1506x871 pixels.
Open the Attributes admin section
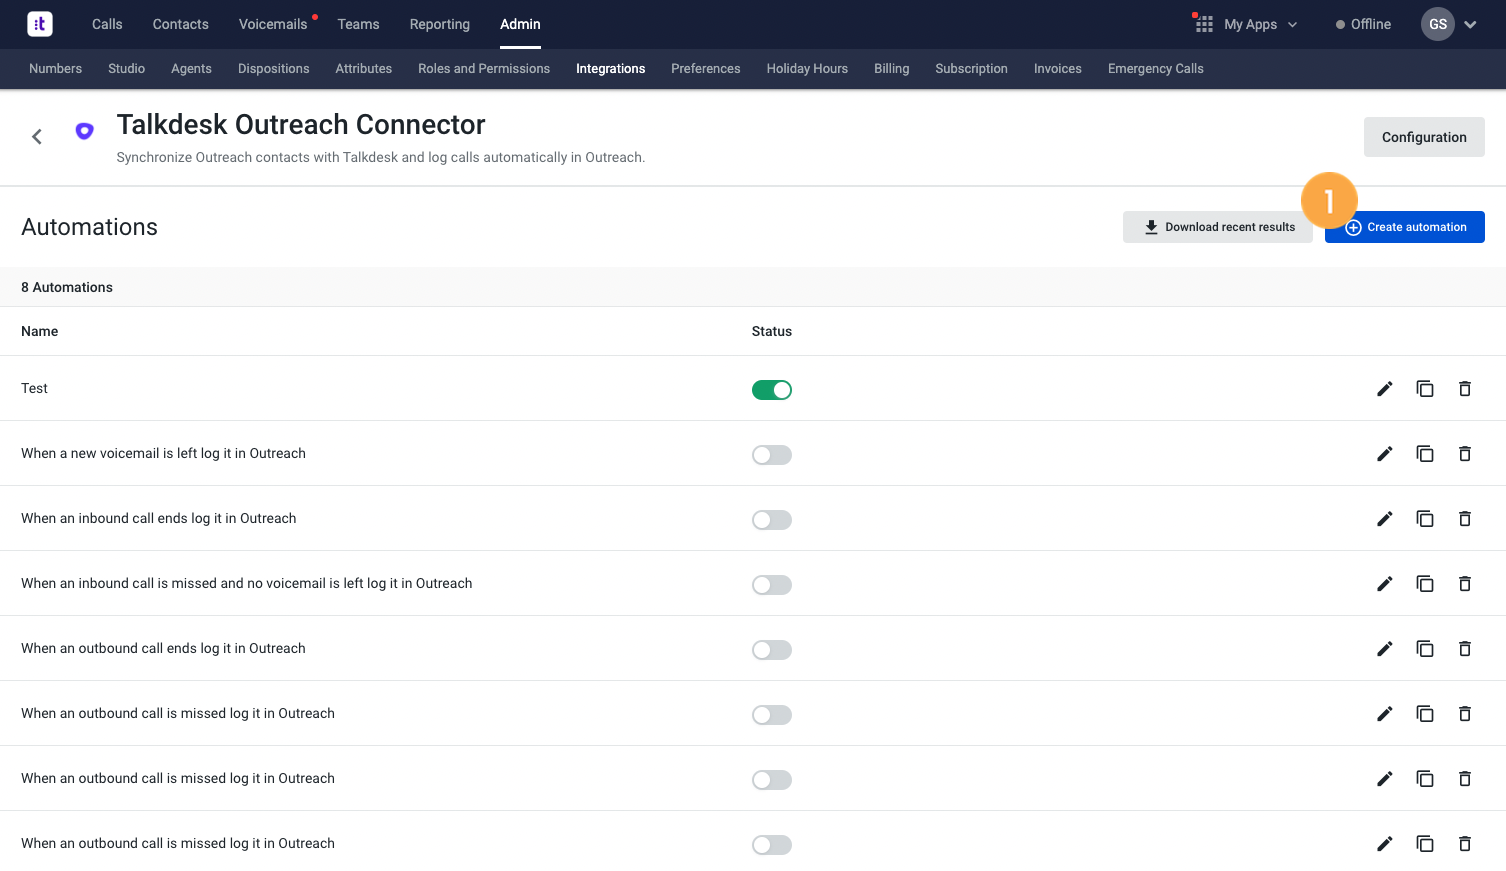coord(364,69)
